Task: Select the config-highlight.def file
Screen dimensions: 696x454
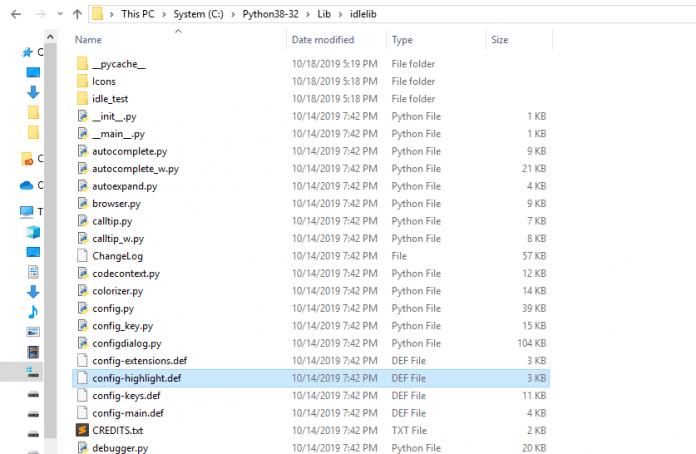Action: point(136,378)
